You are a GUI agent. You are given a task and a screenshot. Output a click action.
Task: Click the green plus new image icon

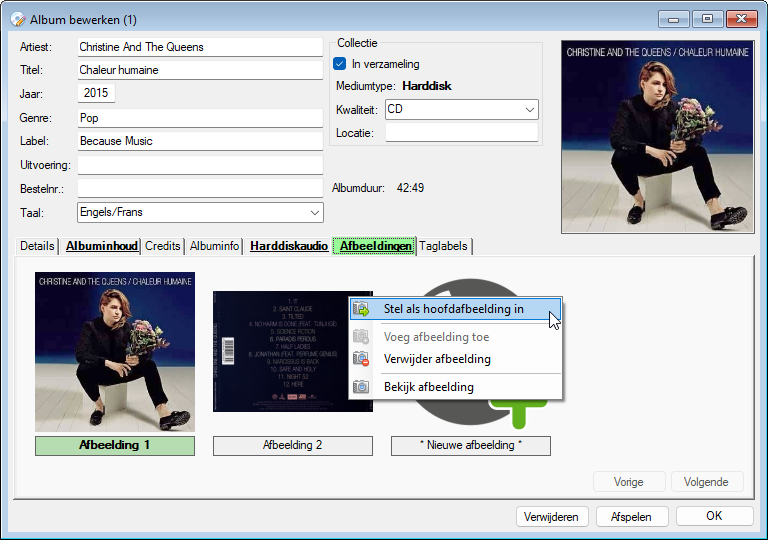(519, 414)
